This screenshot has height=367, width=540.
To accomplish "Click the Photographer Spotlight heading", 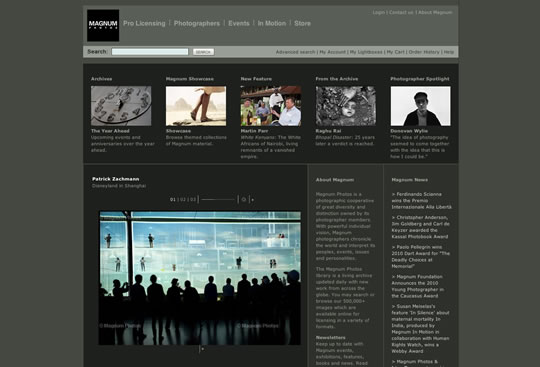I will click(x=420, y=79).
